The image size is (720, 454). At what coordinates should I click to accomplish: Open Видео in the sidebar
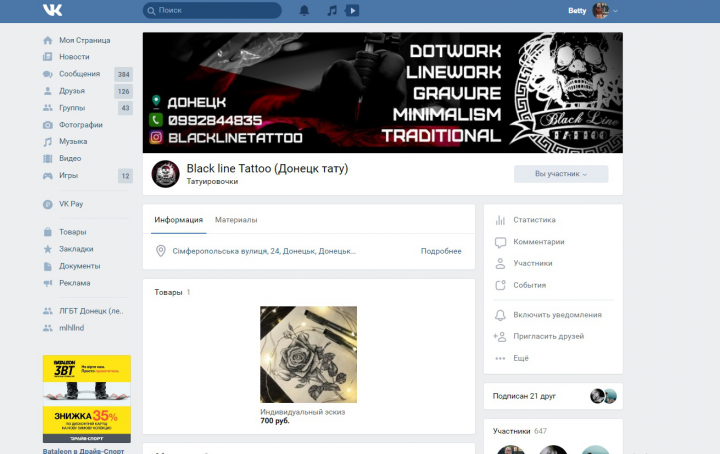click(70, 158)
